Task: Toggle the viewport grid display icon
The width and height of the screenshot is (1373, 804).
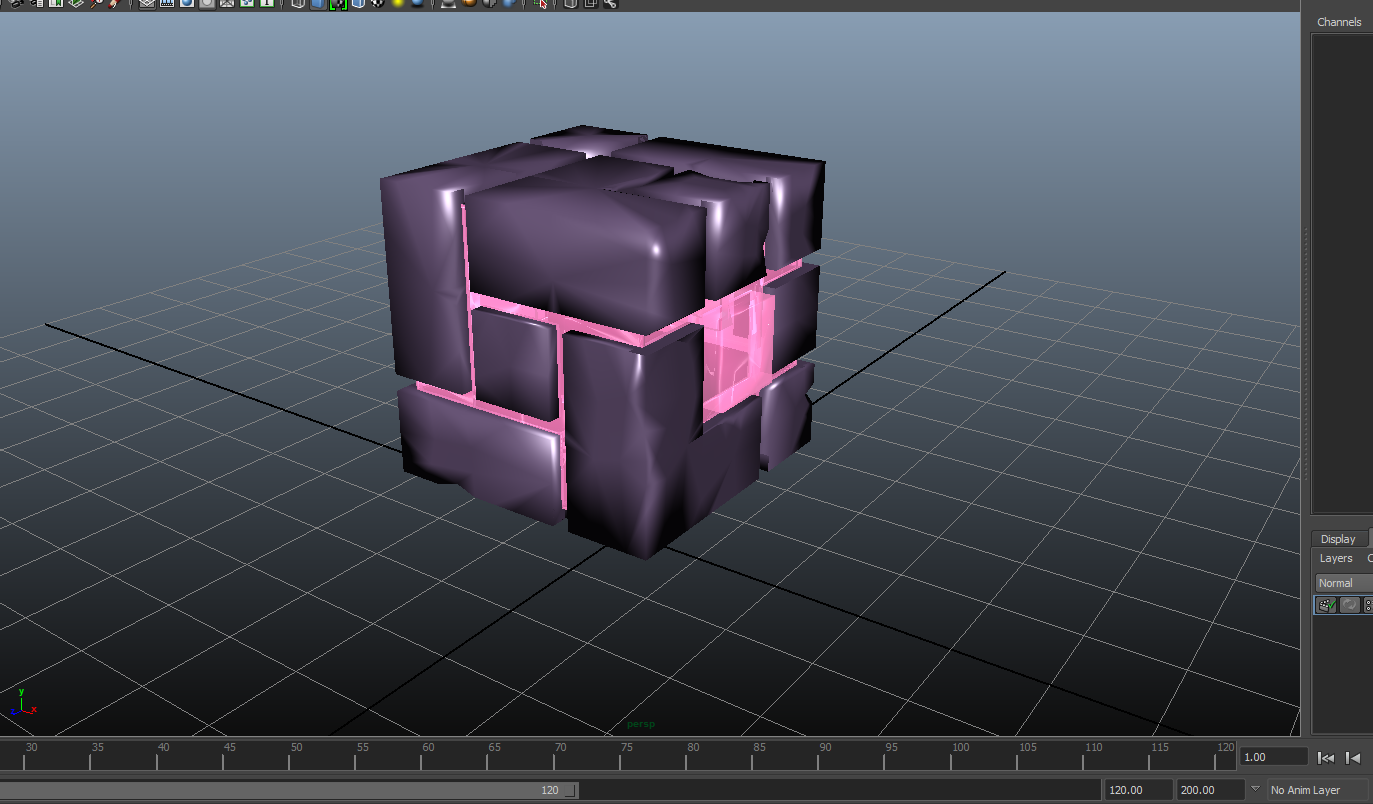Action: pyautogui.click(x=148, y=3)
